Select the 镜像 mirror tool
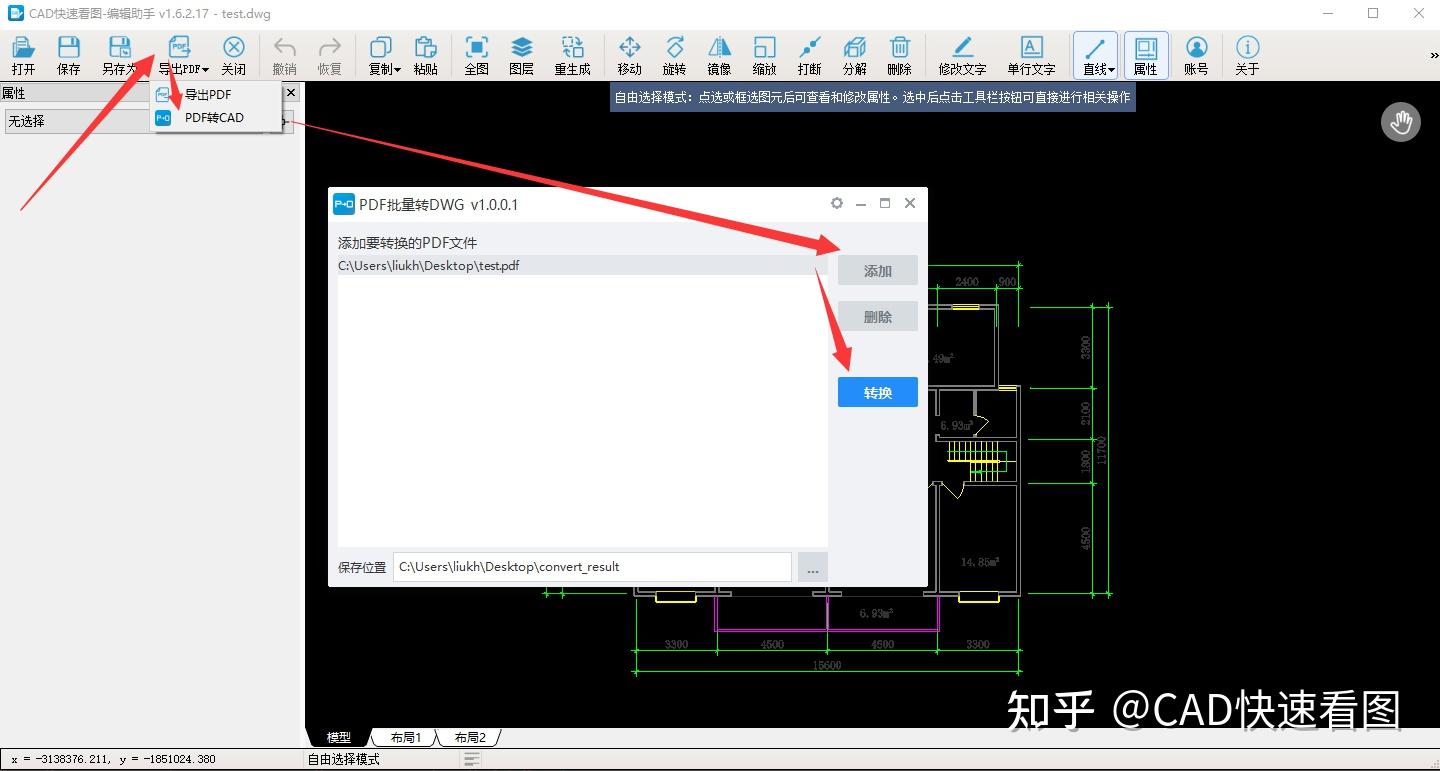 (x=718, y=55)
